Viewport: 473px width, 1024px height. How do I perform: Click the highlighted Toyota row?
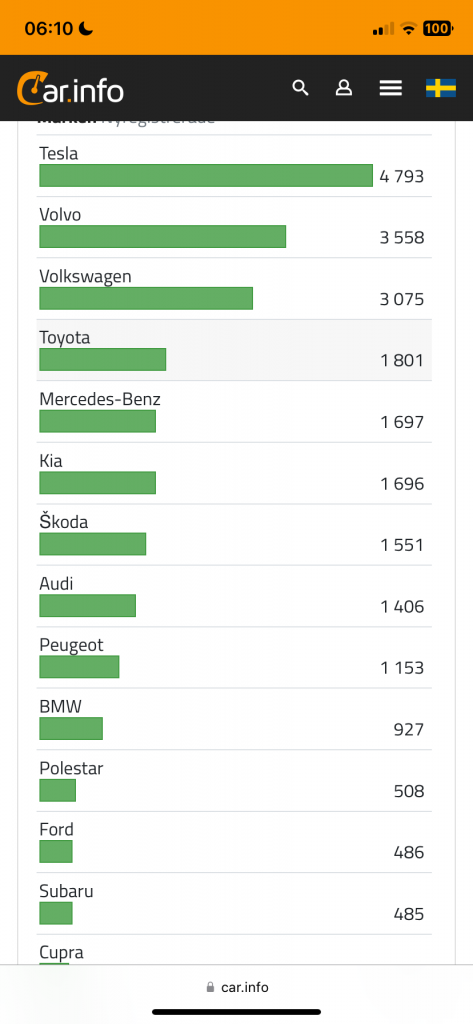click(234, 350)
